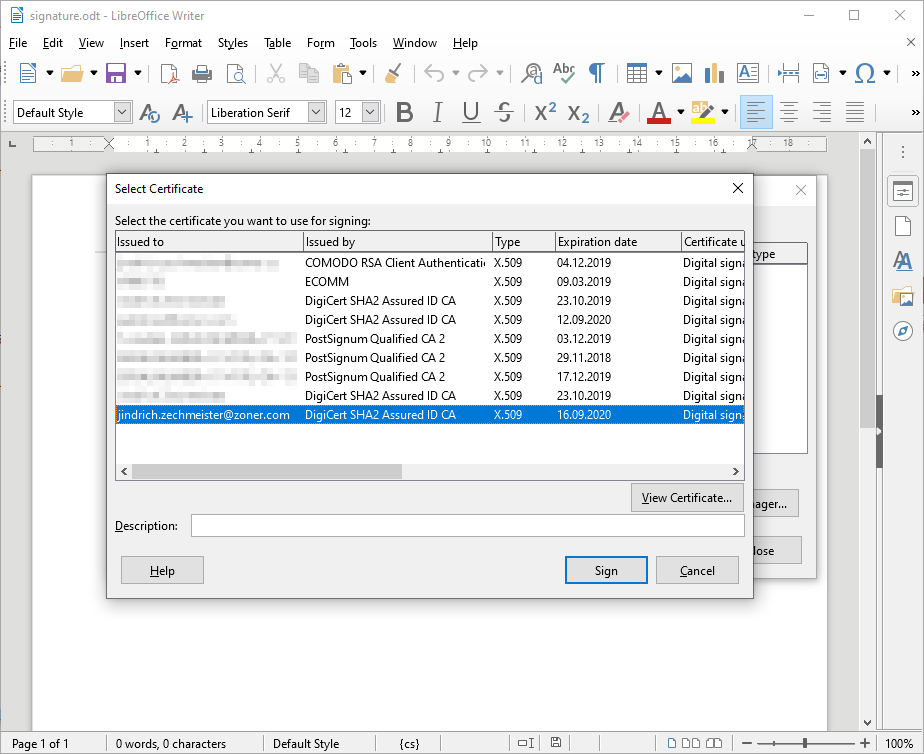This screenshot has height=754, width=924.
Task: Toggle Italic formatting
Action: 437,113
